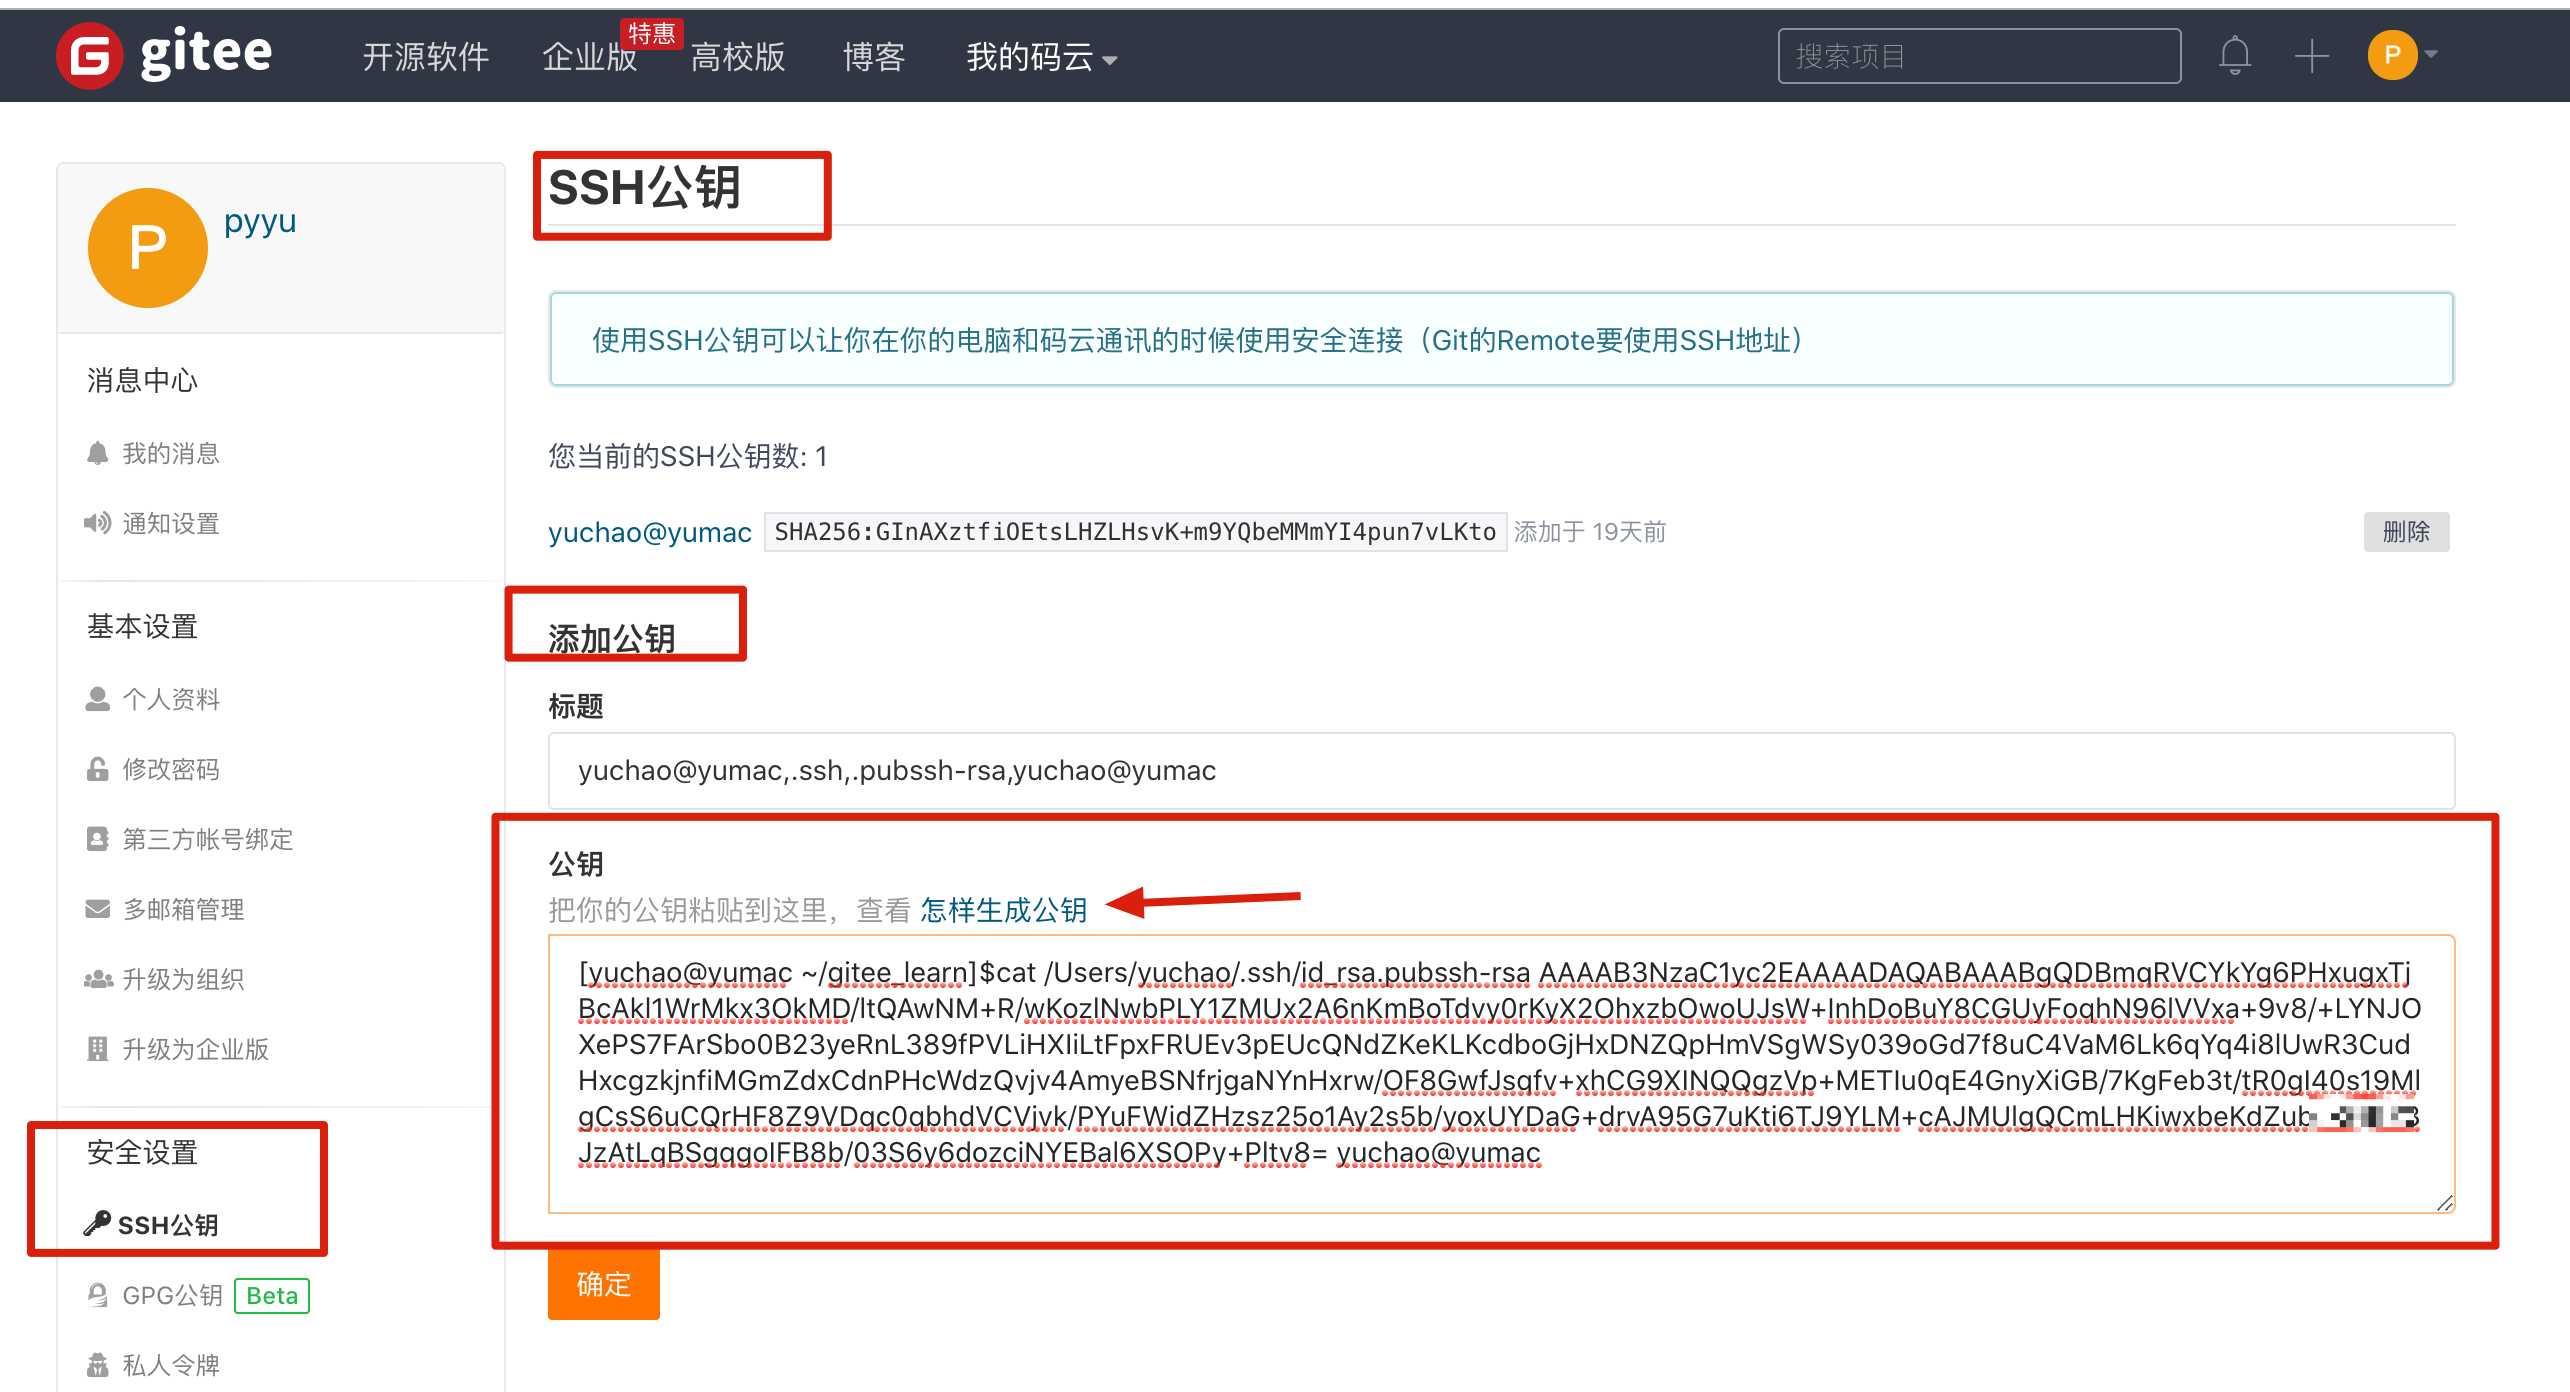Go to 我的消息 in sidebar
Viewport: 2570px width, 1392px height.
pos(171,453)
